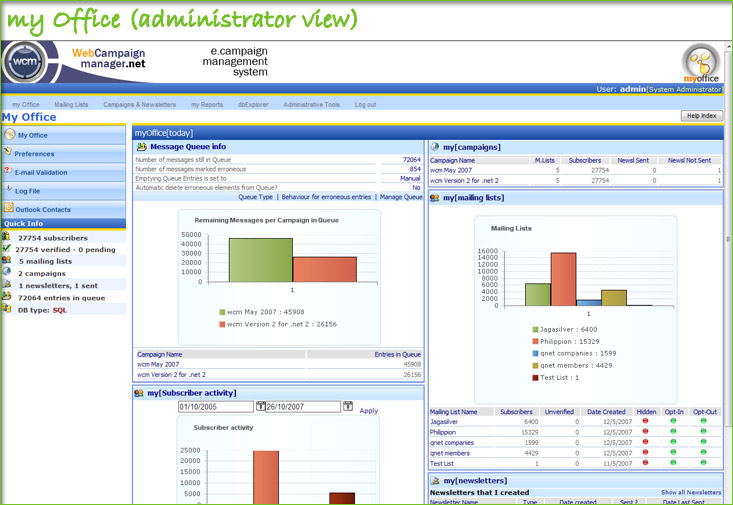
Task: Open the Mailing Lists menu
Action: (x=71, y=105)
